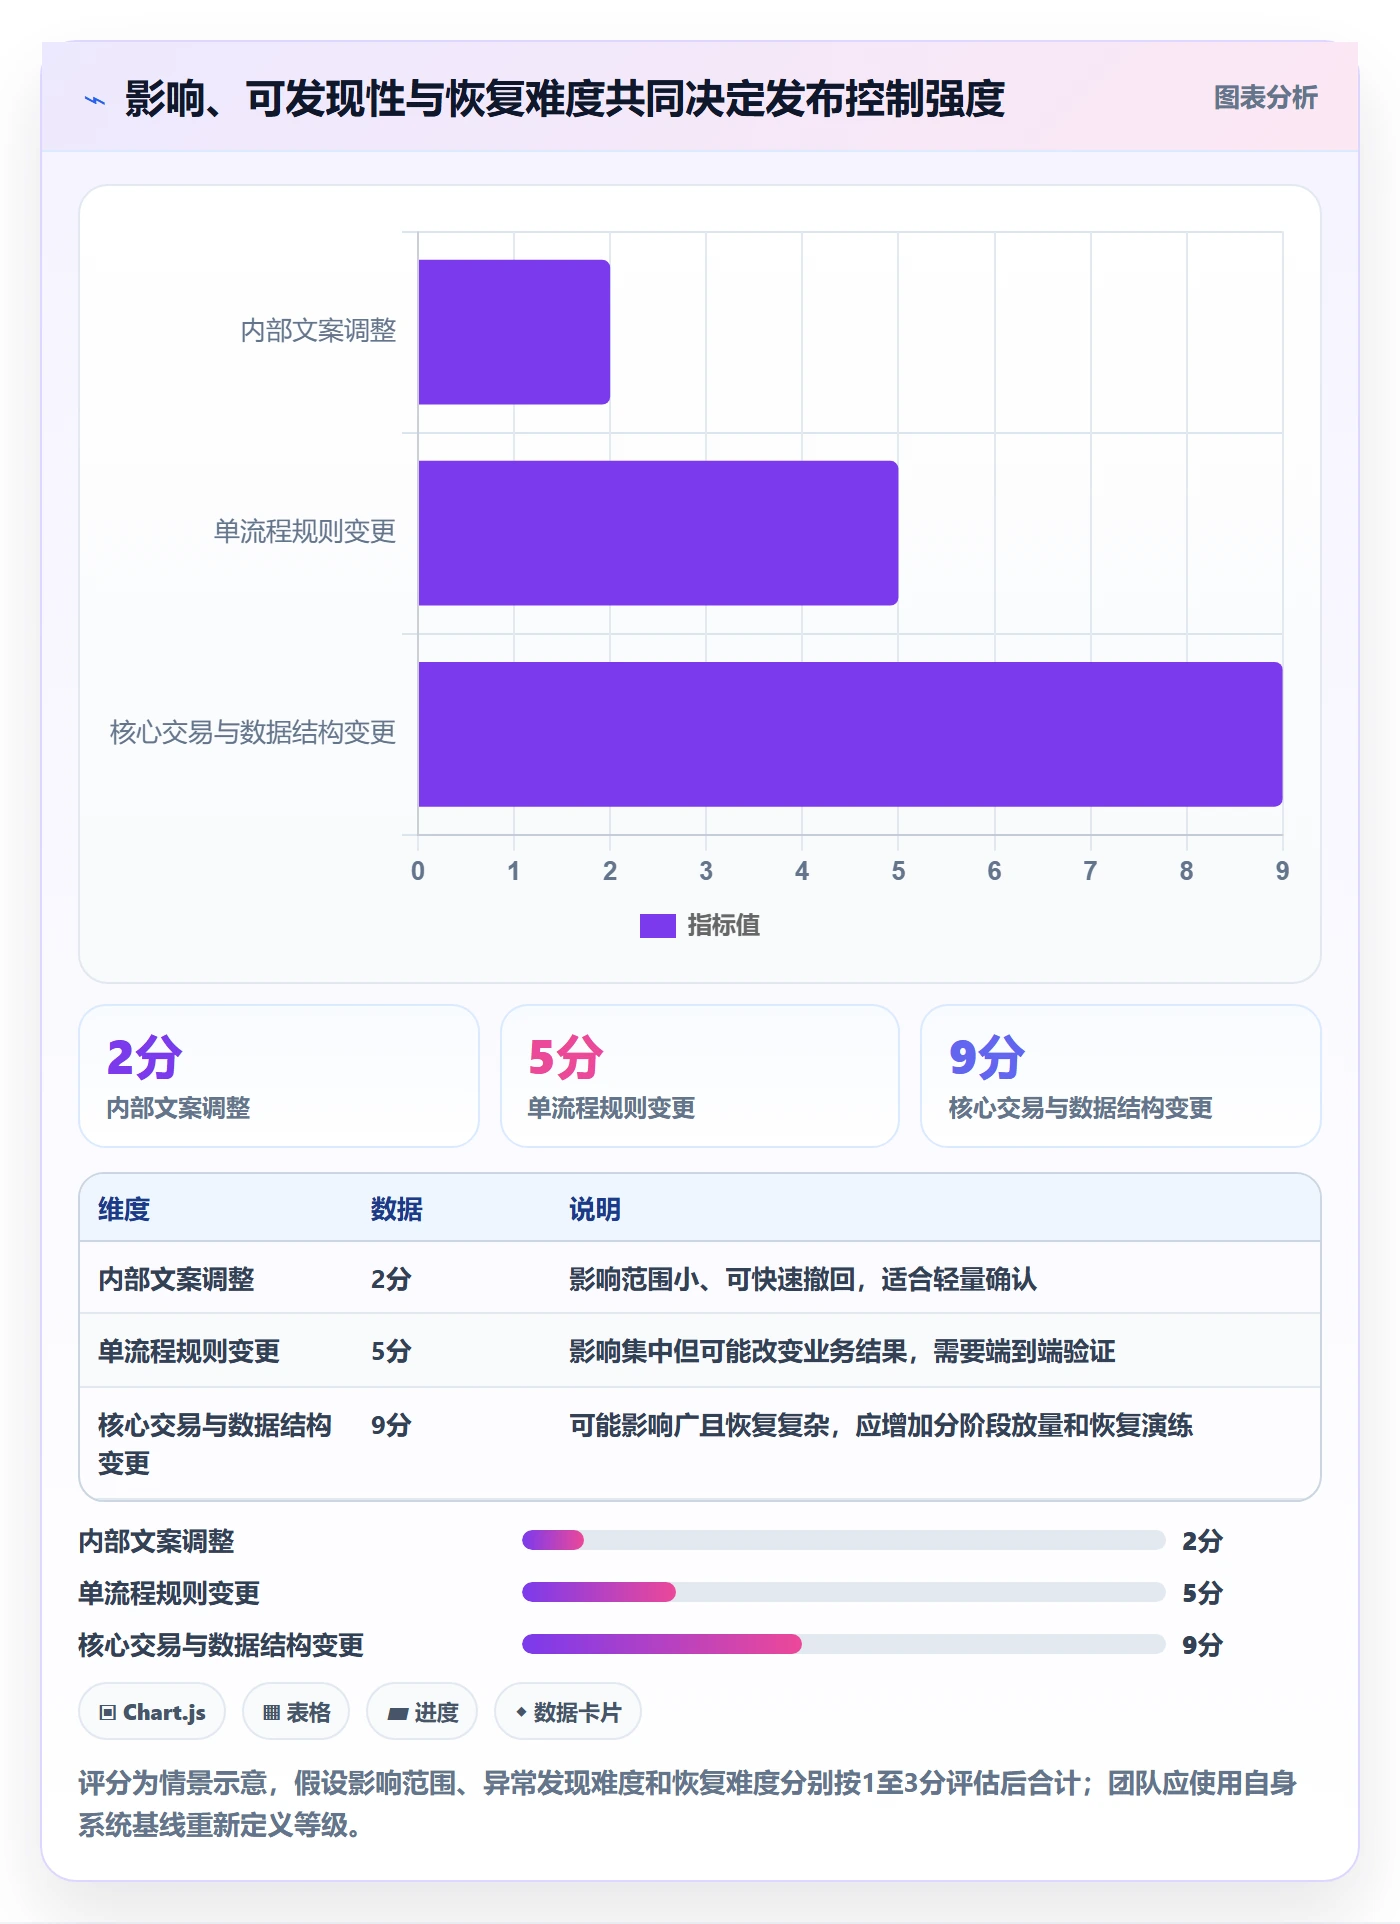Click the 9分 value in table
This screenshot has width=1400, height=1924.
tap(391, 1425)
